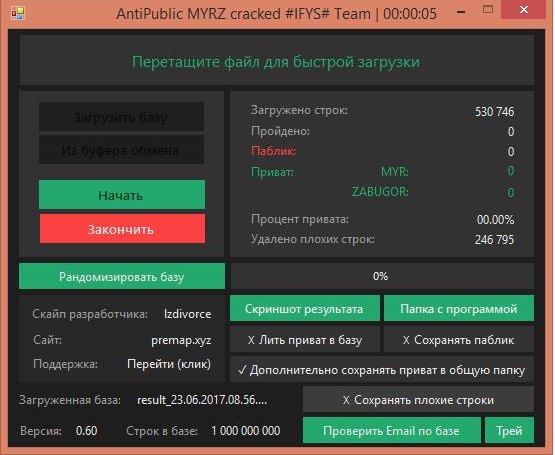Screen dimensions: 555x455
Task: Toggle the Сохранять паблик option
Action: coord(459,340)
